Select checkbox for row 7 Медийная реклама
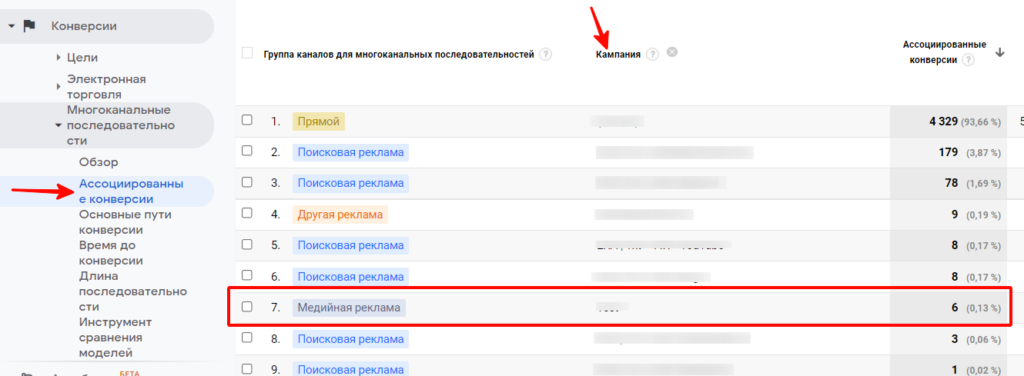 point(246,307)
